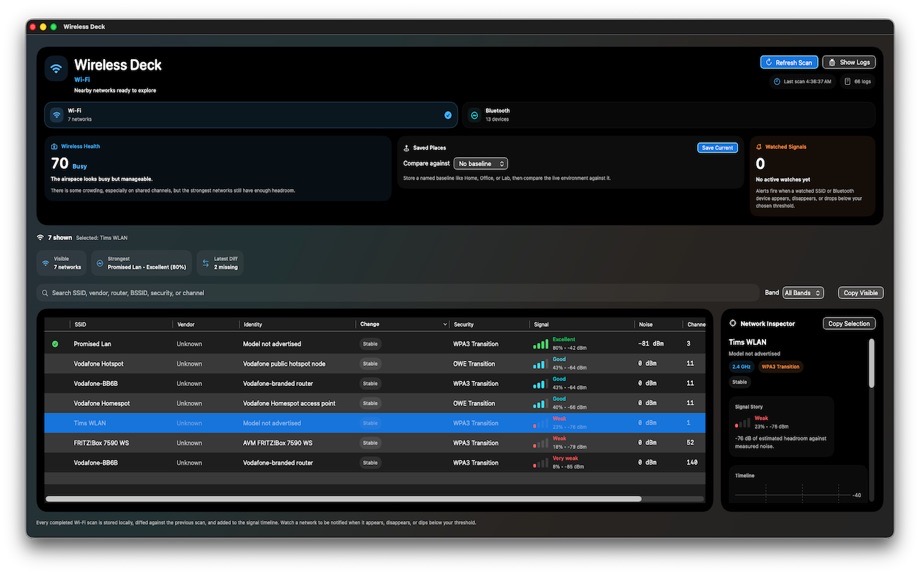The height and width of the screenshot is (575, 920).
Task: Switch to the Bluetooth 13 devices tab
Action: (669, 115)
